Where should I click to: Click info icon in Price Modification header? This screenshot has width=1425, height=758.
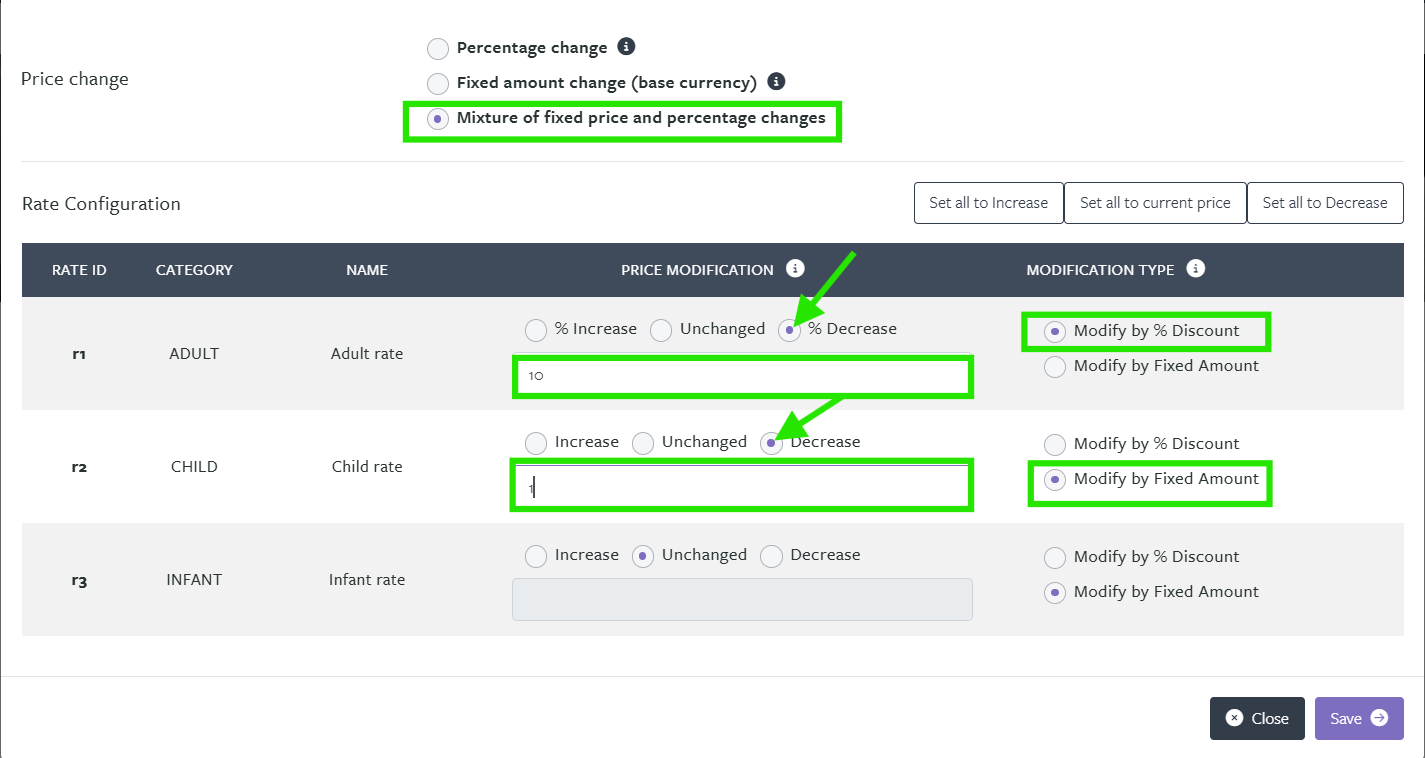795,268
